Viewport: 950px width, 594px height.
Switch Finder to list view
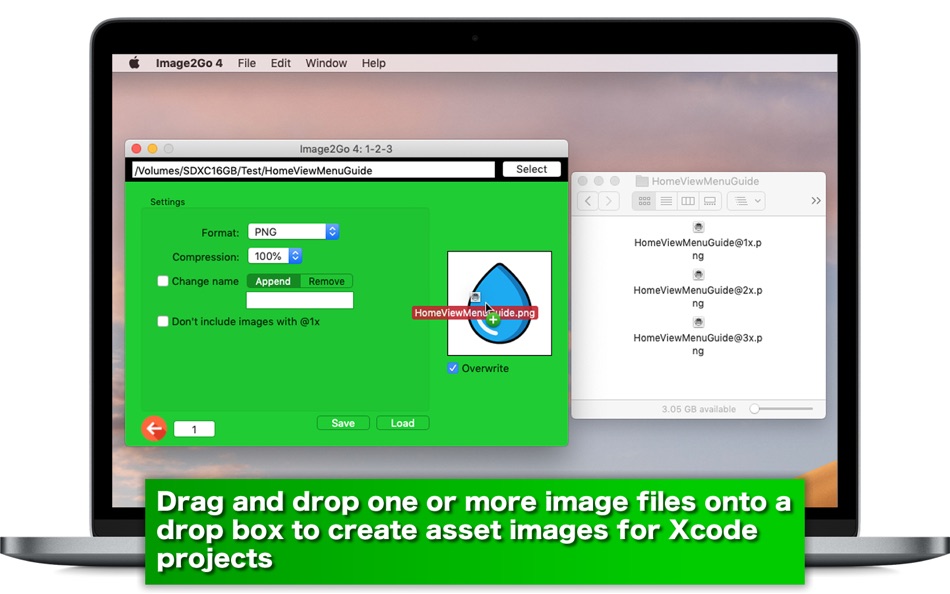[x=666, y=201]
